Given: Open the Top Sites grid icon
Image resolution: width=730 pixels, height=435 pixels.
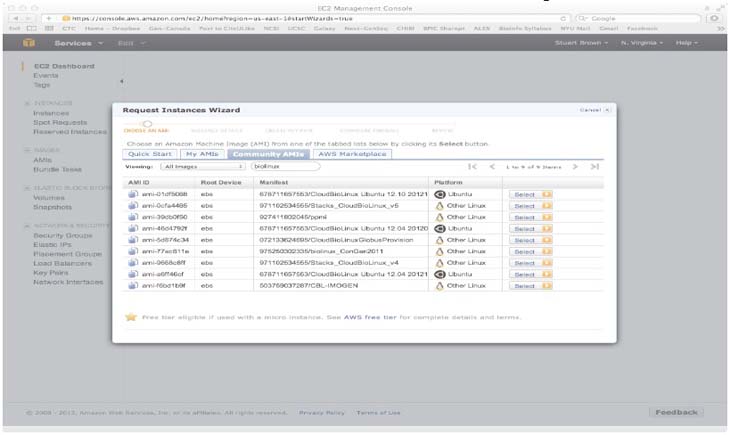Looking at the screenshot, I should pos(49,28).
